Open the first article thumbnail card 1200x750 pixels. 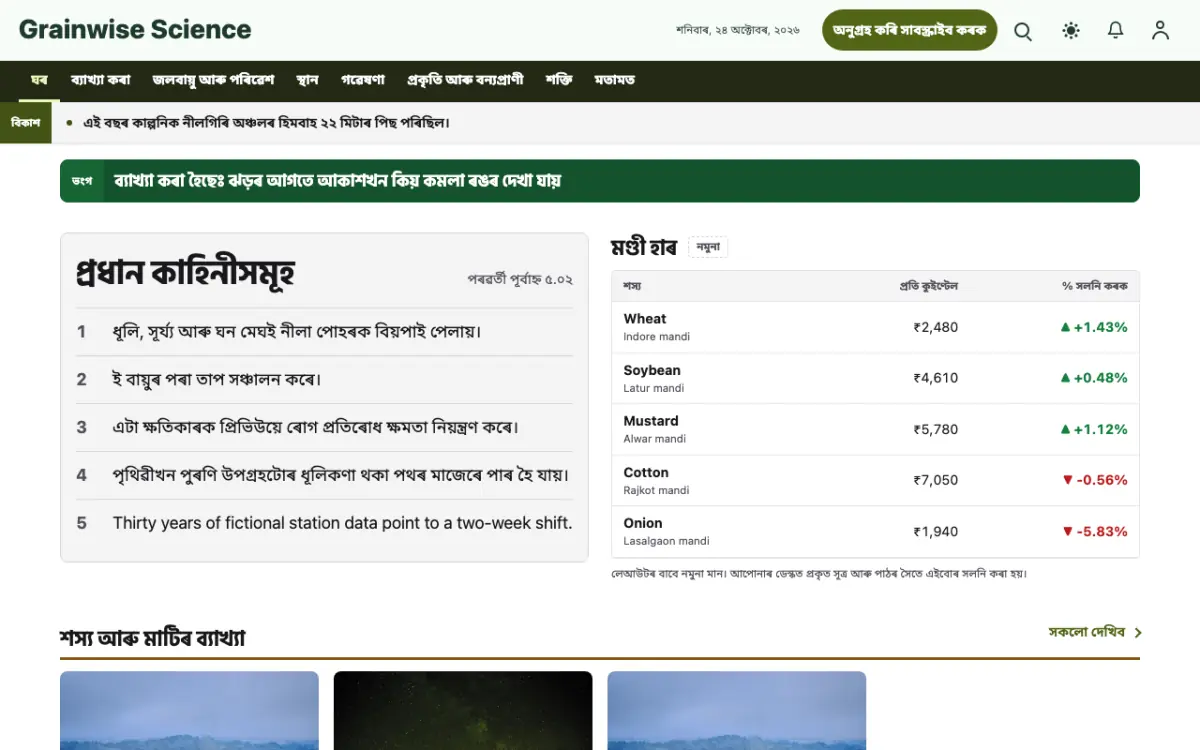[189, 710]
